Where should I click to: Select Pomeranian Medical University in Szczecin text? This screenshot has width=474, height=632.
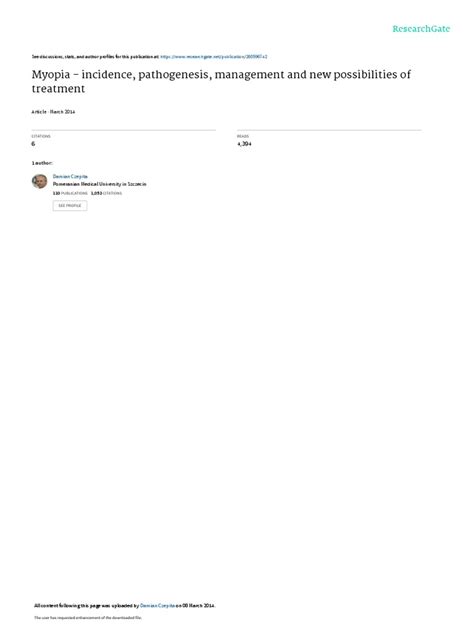100,184
